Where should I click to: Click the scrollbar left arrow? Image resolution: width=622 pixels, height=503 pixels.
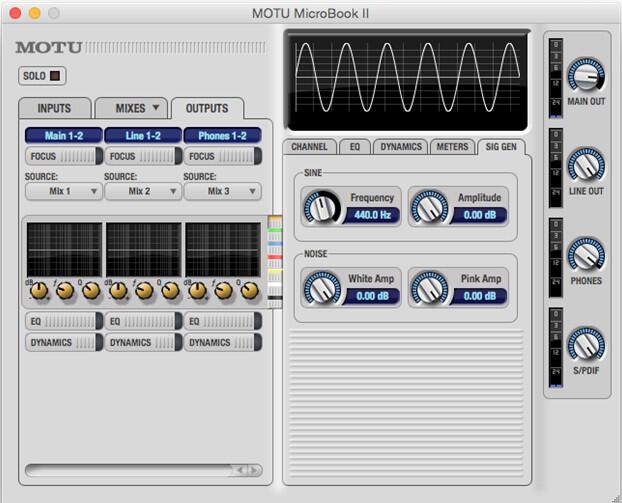pos(240,470)
